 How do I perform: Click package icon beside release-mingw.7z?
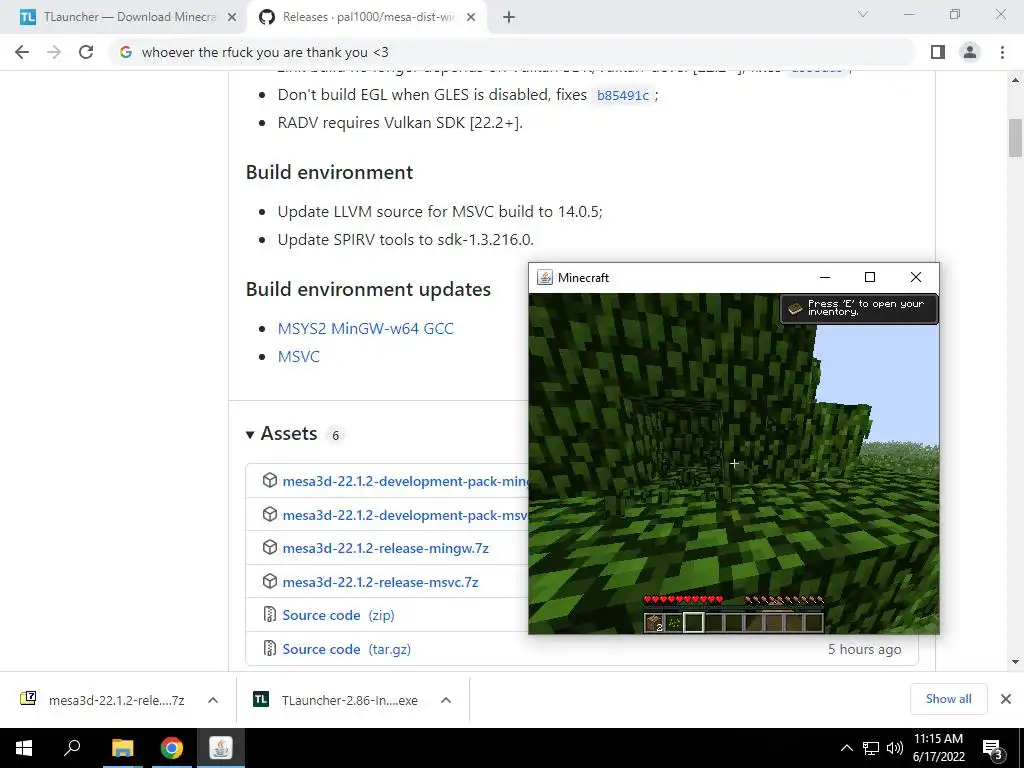[x=270, y=547]
